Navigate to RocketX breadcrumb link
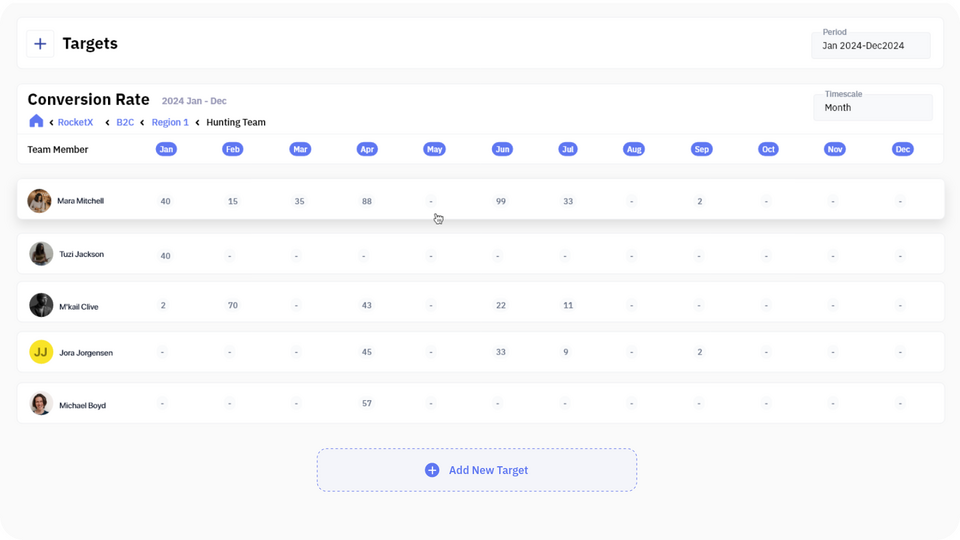 click(x=75, y=122)
